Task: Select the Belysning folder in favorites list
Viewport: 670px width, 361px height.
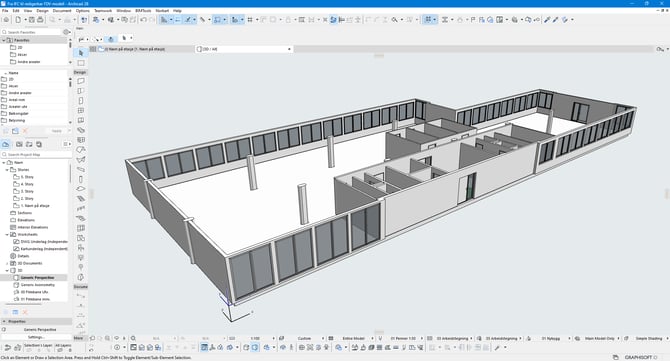Action: coord(17,120)
